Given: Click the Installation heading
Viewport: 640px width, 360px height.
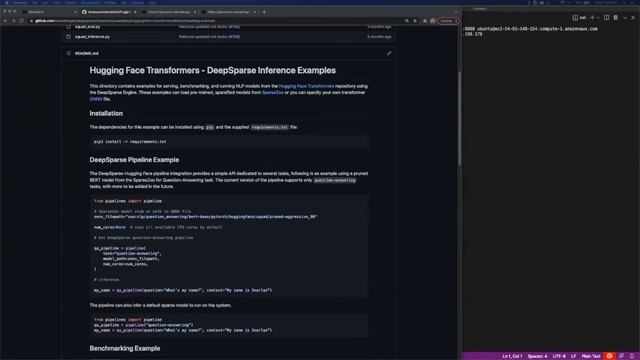Looking at the screenshot, I should (106, 113).
